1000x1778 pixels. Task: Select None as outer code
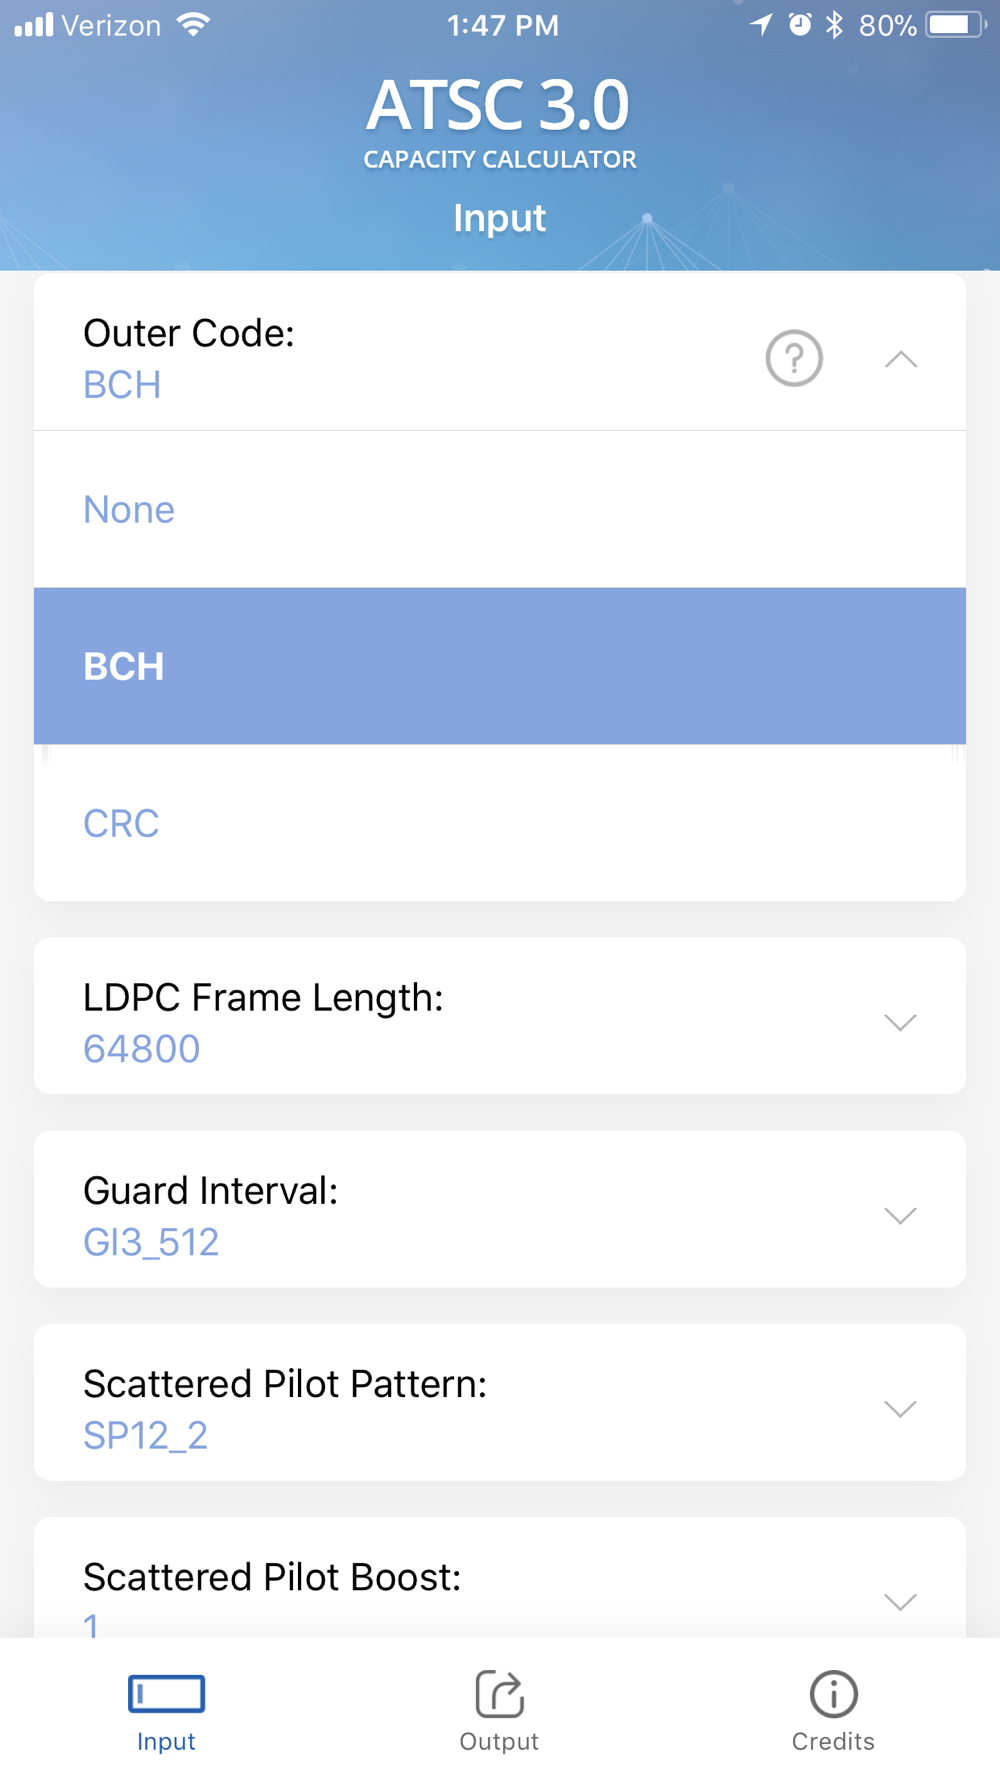[500, 509]
